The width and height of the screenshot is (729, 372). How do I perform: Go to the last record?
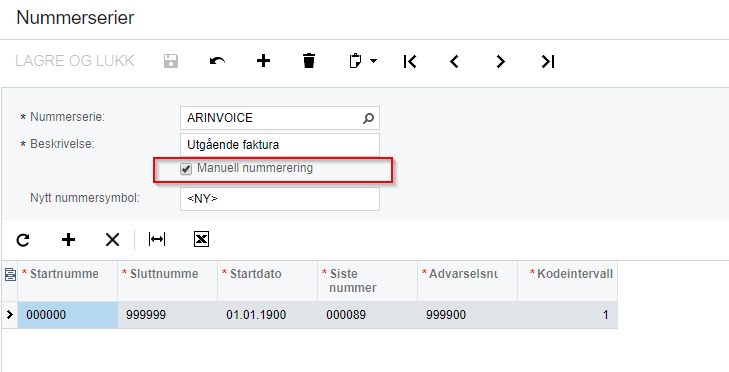548,61
